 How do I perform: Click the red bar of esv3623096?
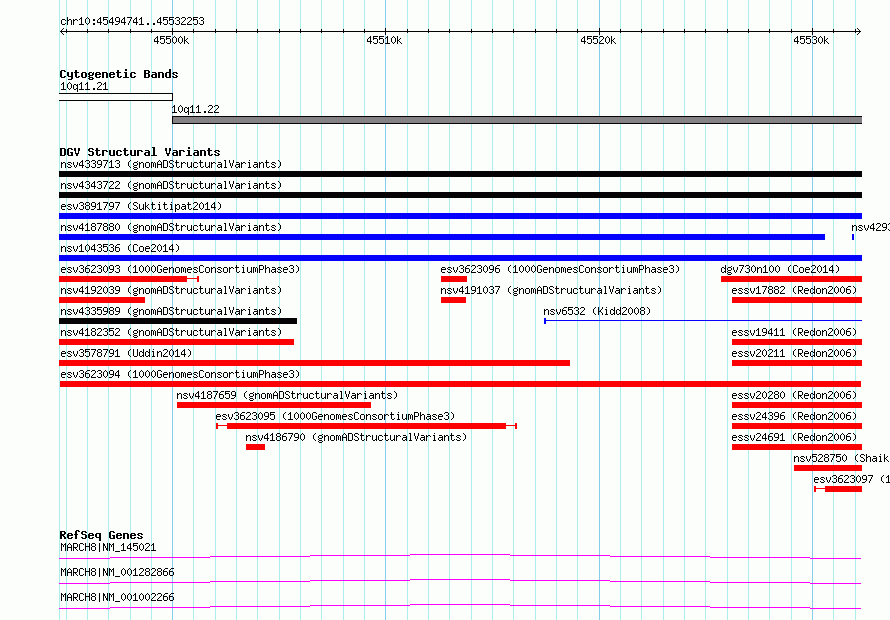[454, 279]
